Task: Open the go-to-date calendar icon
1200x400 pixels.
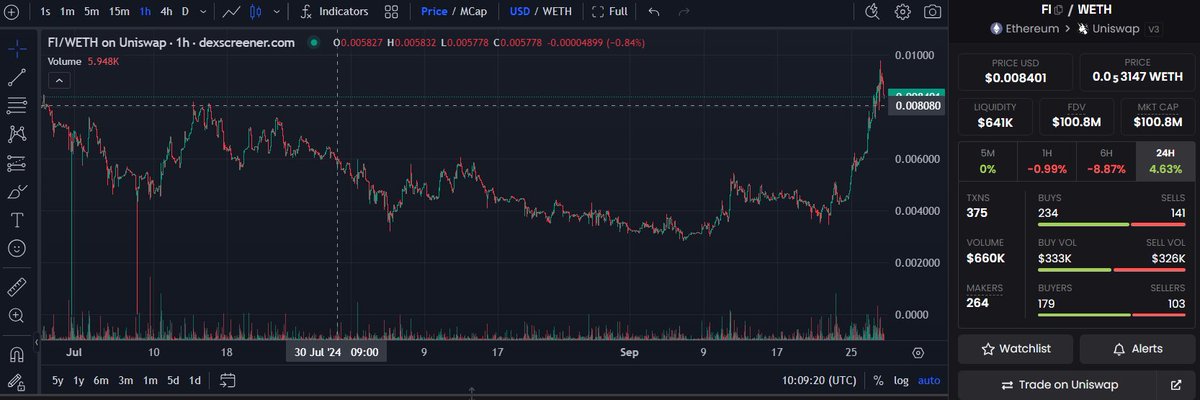Action: tap(227, 380)
